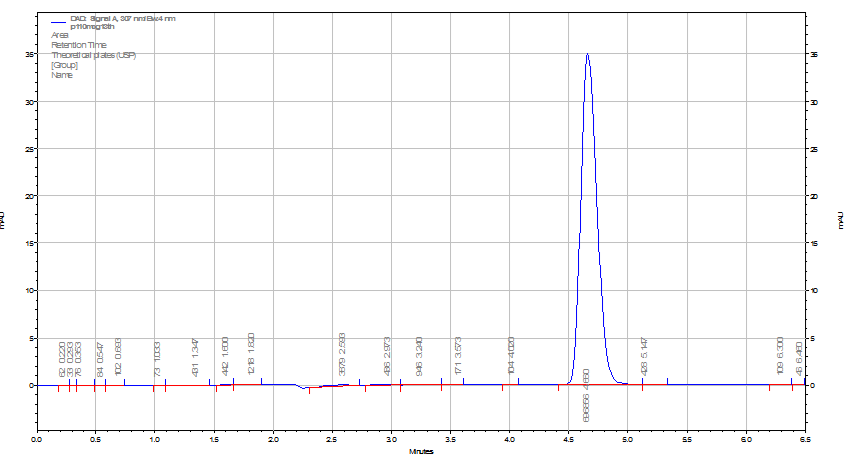Click the 'Theoretical plates (USP)' annotation label
Screen dimensions: 850x463
pos(93,55)
